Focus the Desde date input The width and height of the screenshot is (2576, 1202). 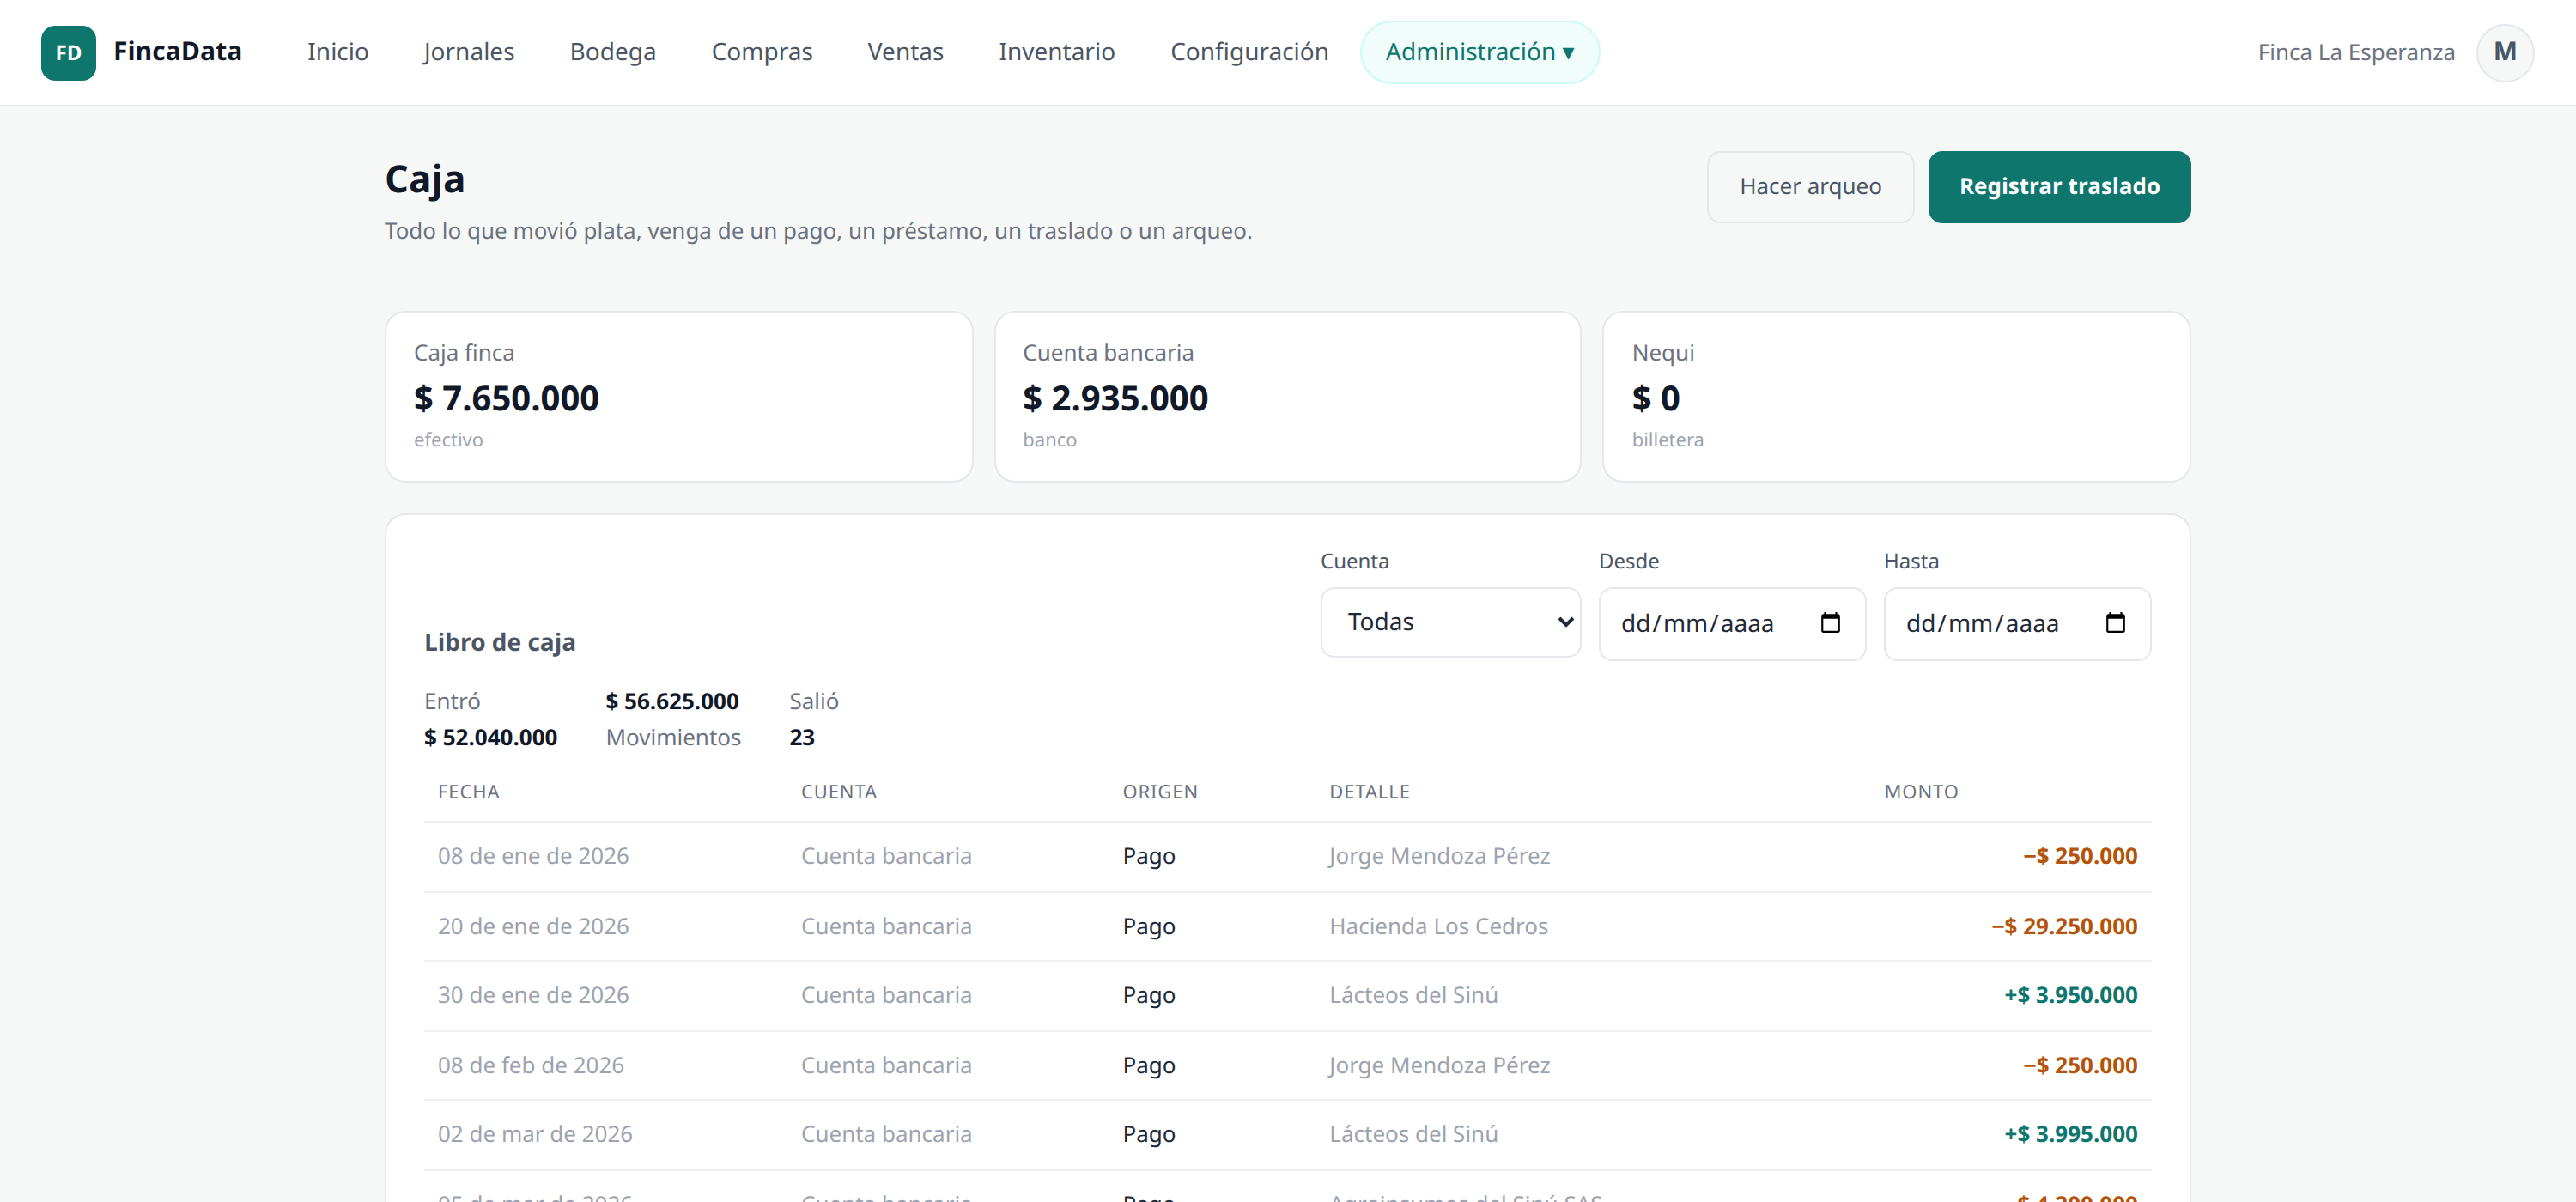[1731, 623]
